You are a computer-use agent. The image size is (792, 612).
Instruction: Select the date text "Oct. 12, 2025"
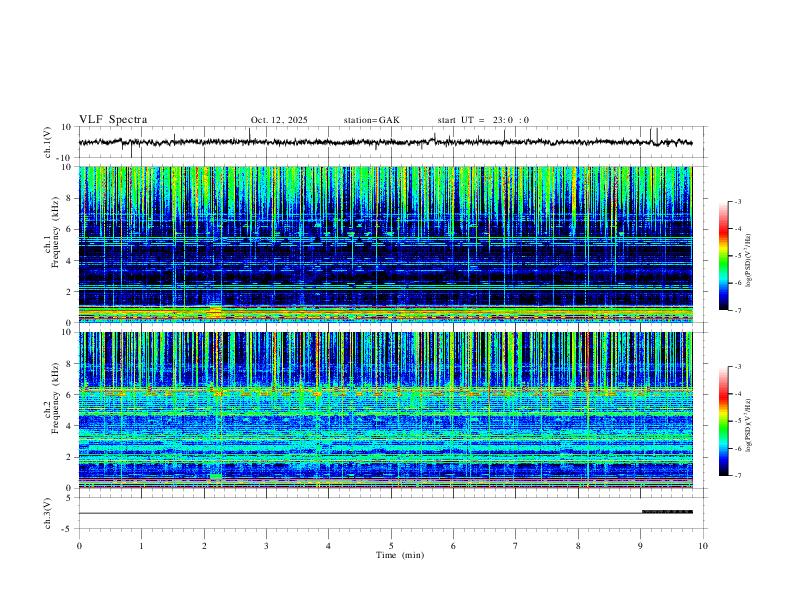coord(279,120)
